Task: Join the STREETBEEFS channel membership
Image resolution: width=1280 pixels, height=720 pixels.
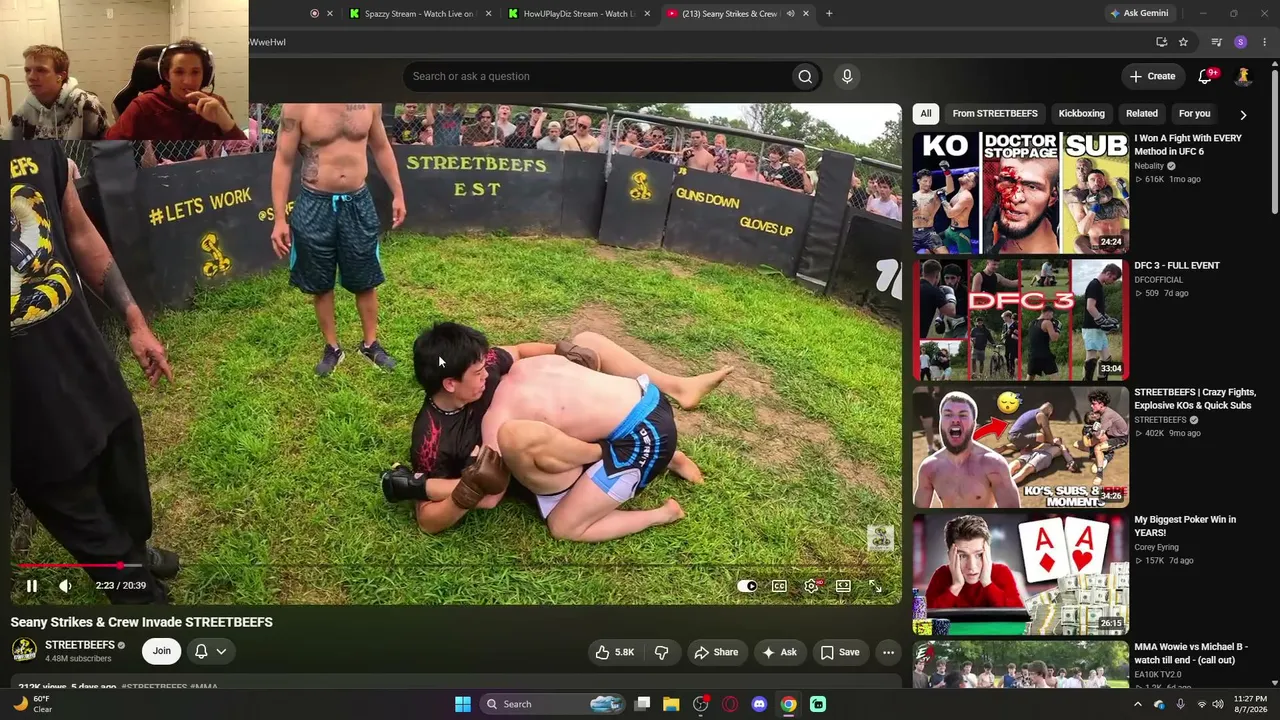Action: point(161,651)
